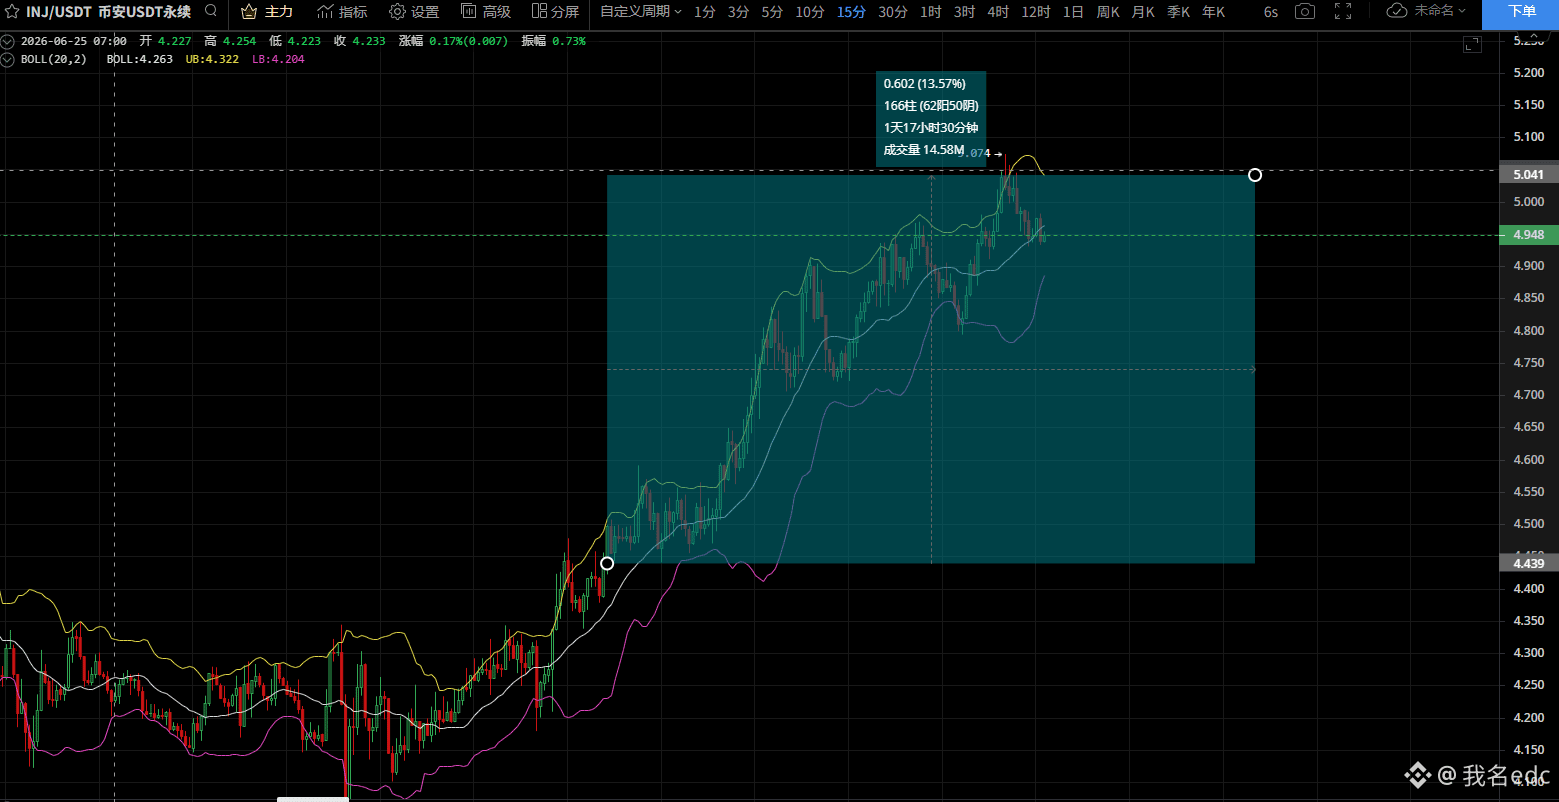1559x802 pixels.
Task: Collapse the candle OHLC info row
Action: tap(8, 42)
